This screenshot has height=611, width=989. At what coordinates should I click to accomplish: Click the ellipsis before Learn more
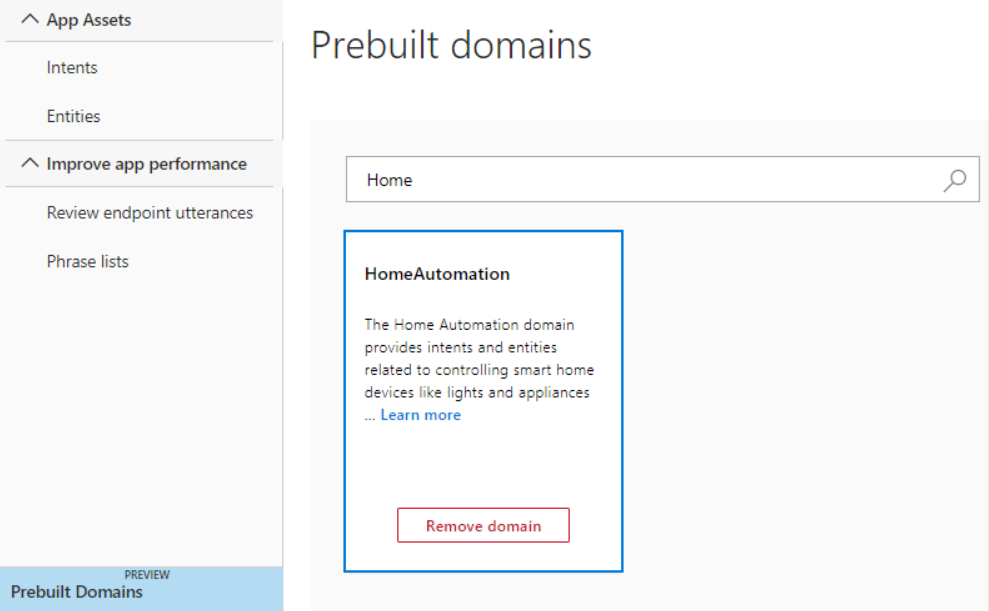[369, 415]
